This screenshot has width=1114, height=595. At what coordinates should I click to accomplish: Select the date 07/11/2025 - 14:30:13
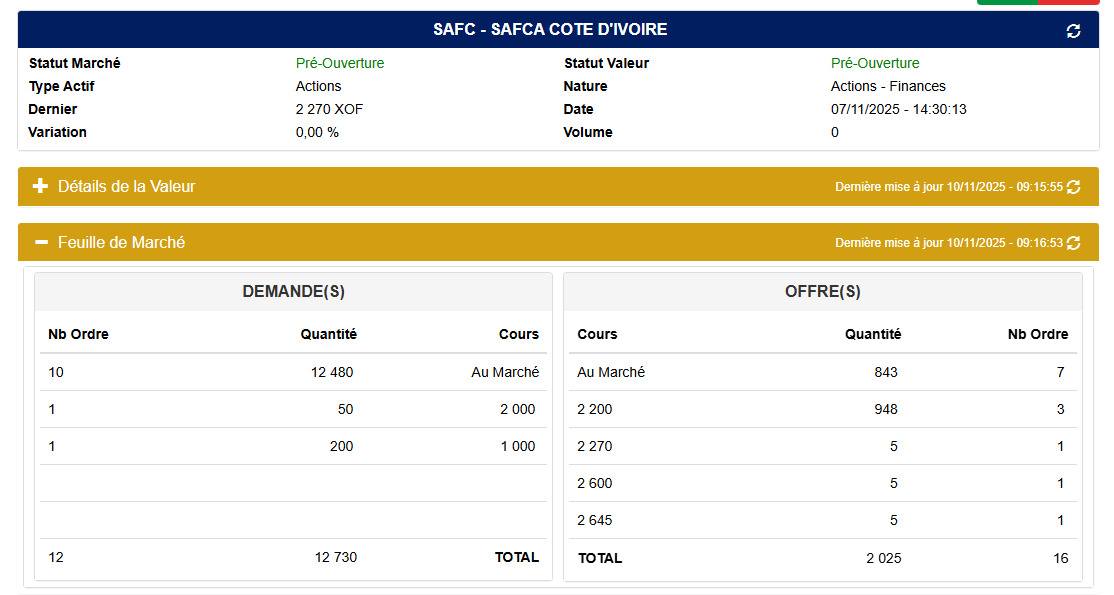(x=898, y=109)
